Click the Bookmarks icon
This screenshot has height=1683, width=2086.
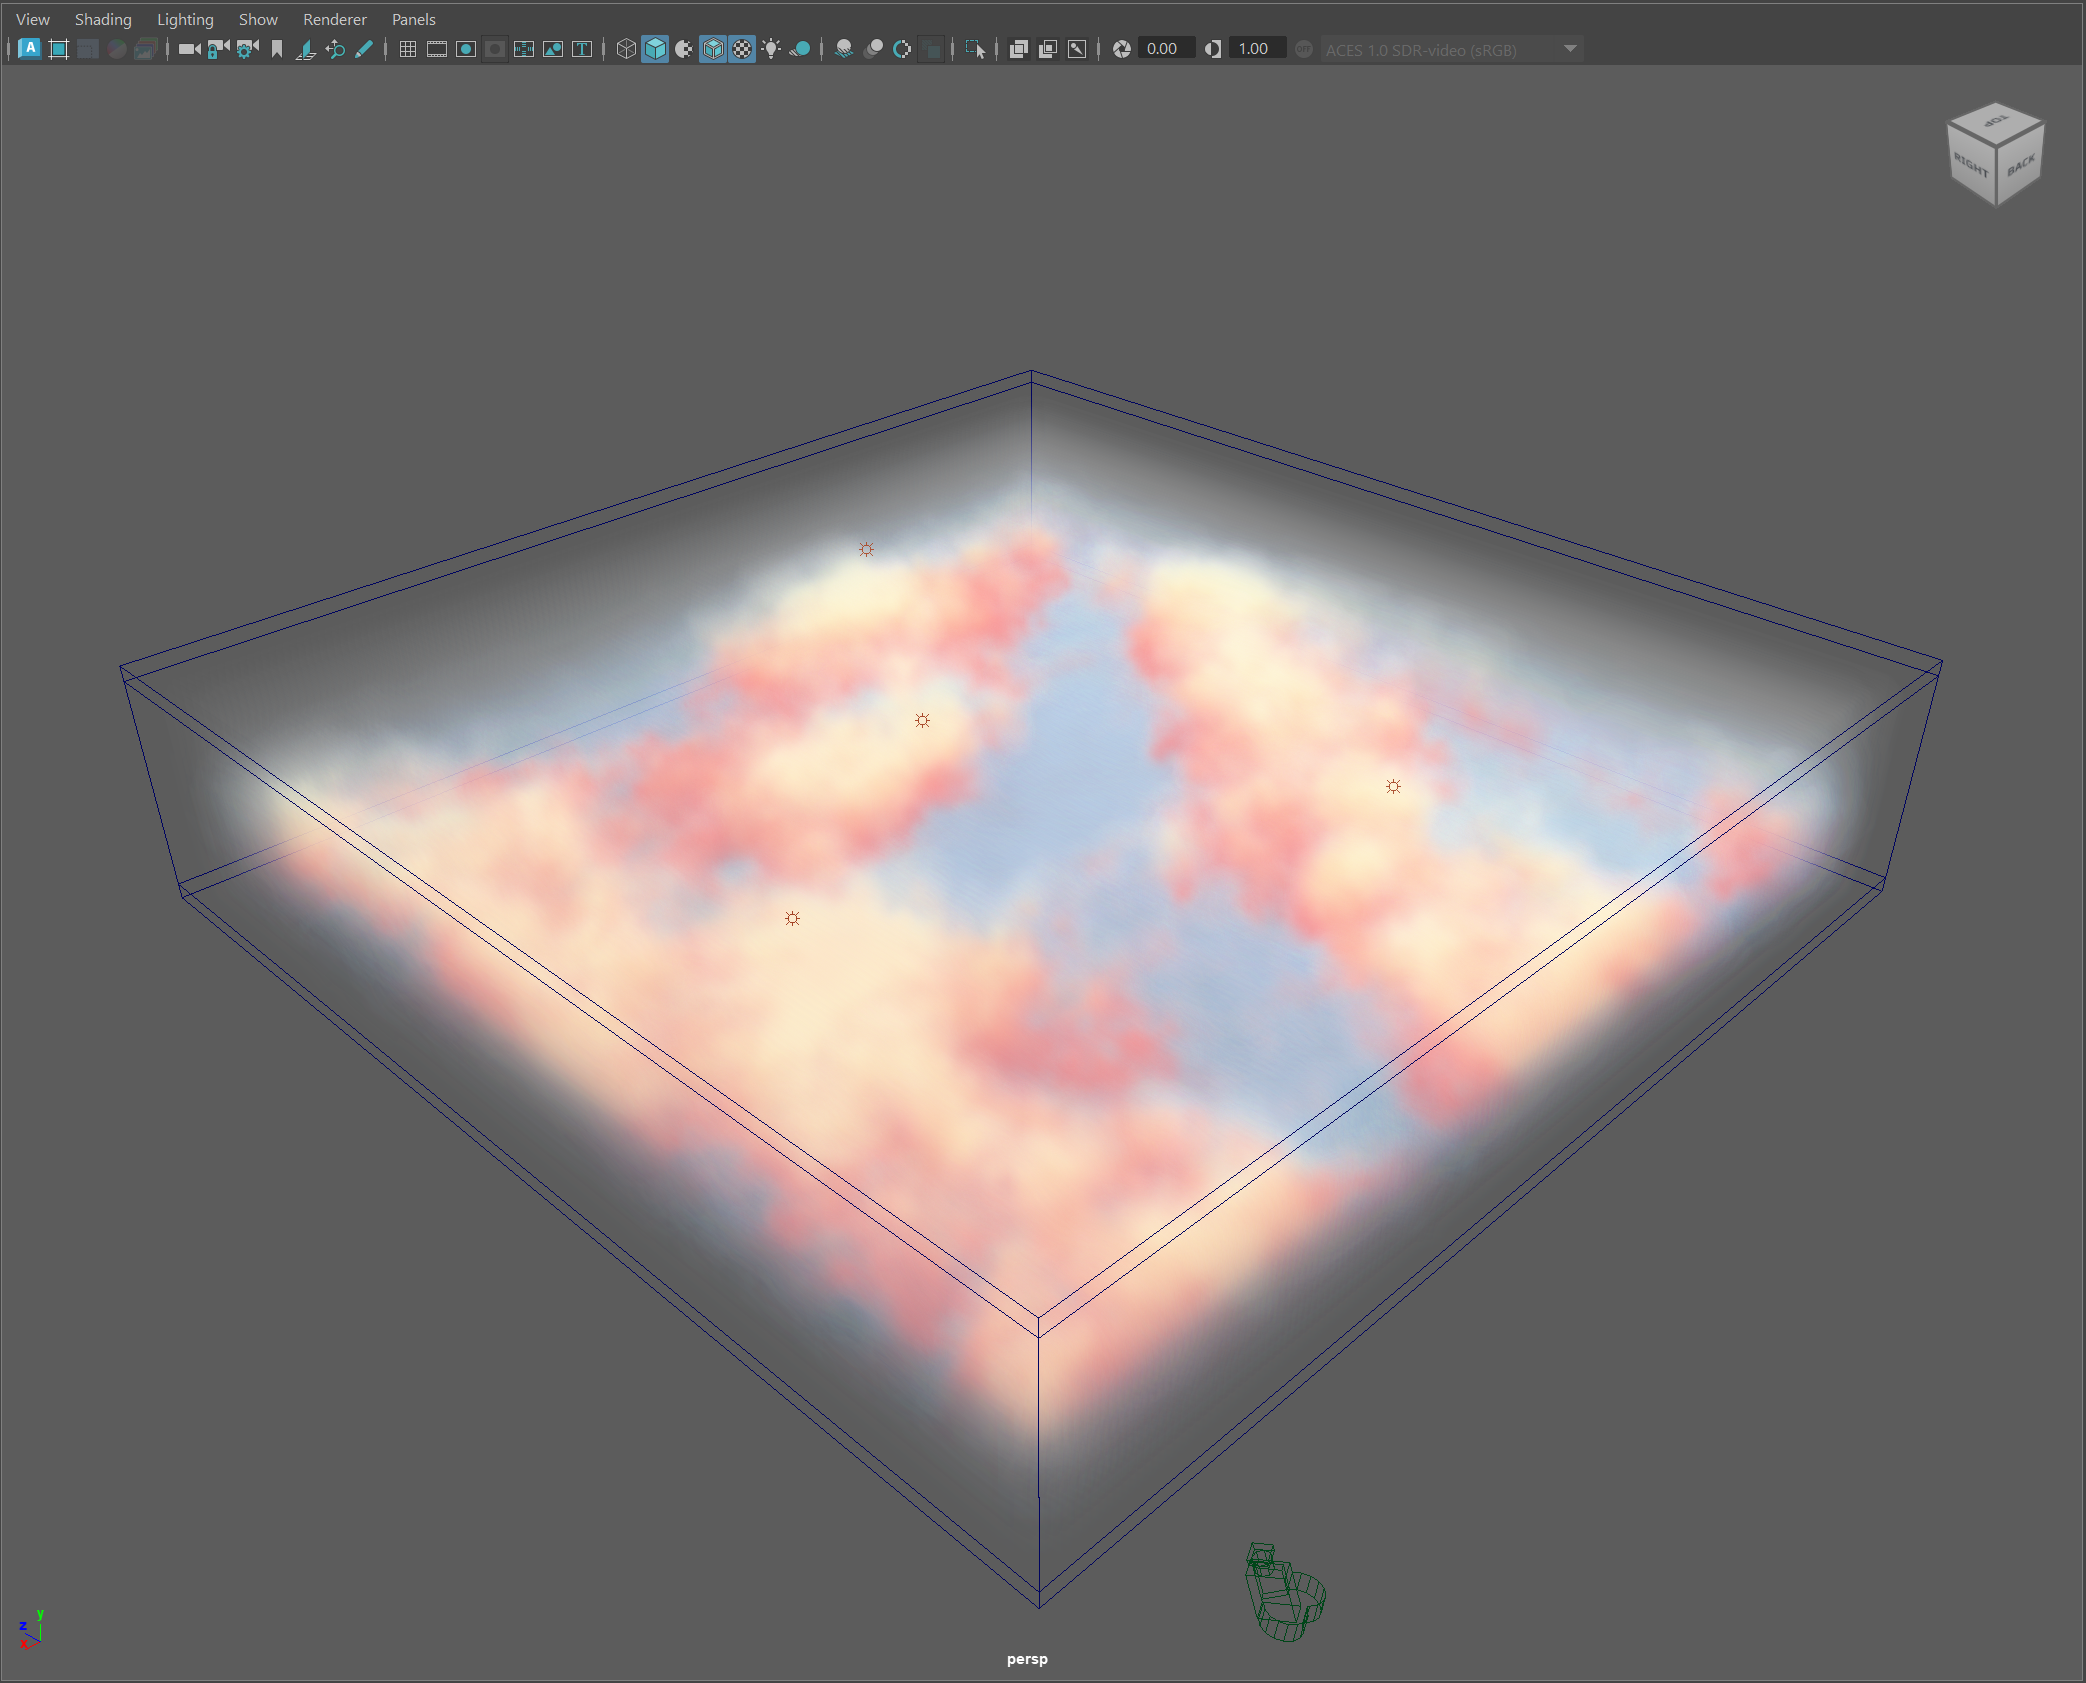pos(277,49)
